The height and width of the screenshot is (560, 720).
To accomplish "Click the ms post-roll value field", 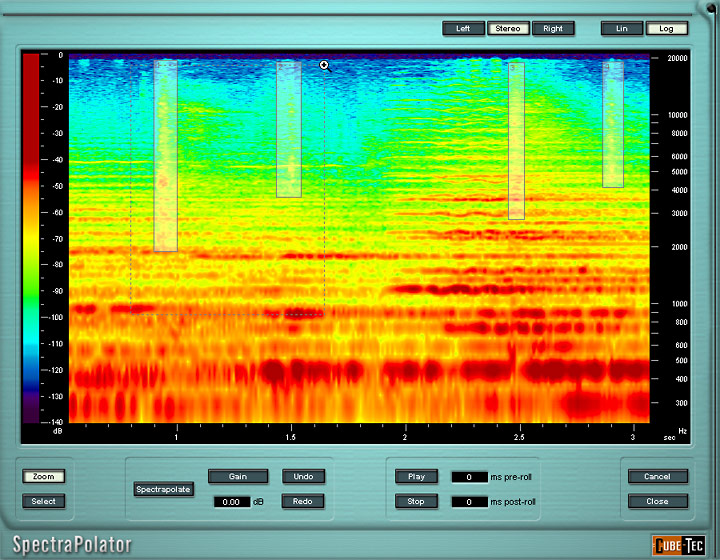I will tap(469, 502).
